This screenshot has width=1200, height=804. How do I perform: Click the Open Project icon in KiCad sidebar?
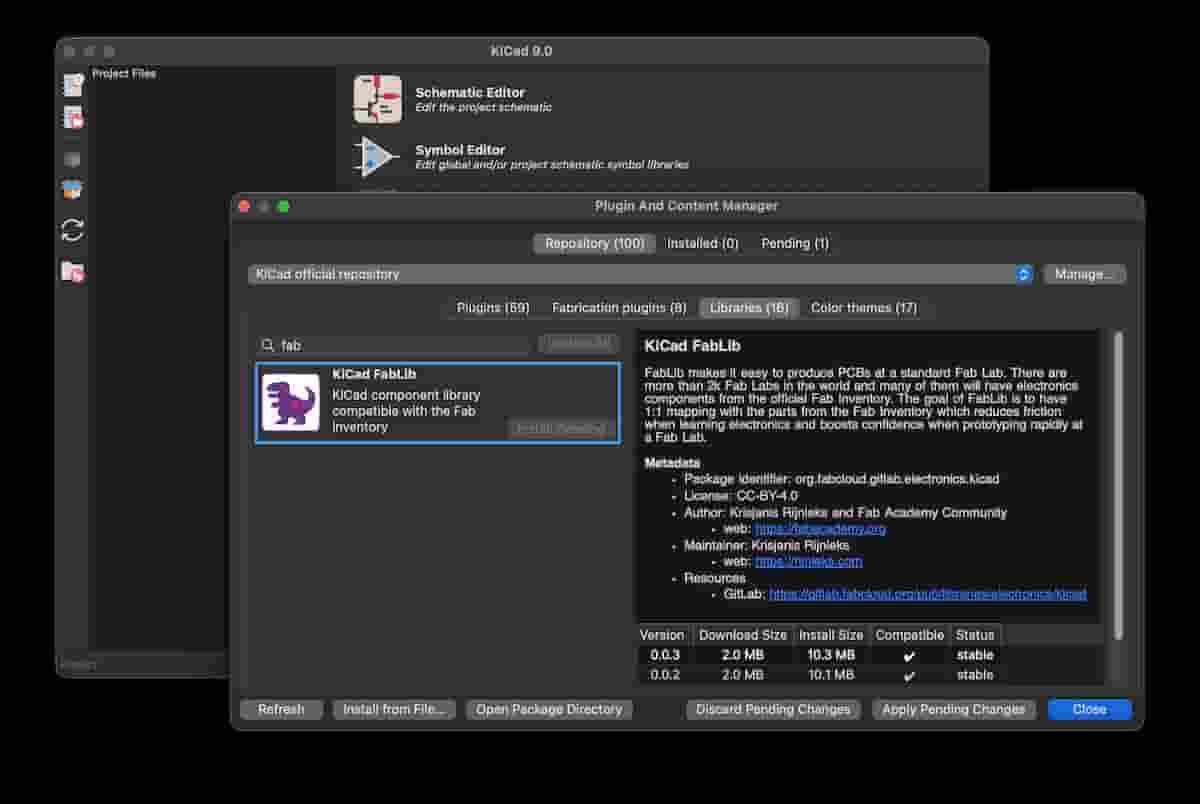(x=72, y=118)
